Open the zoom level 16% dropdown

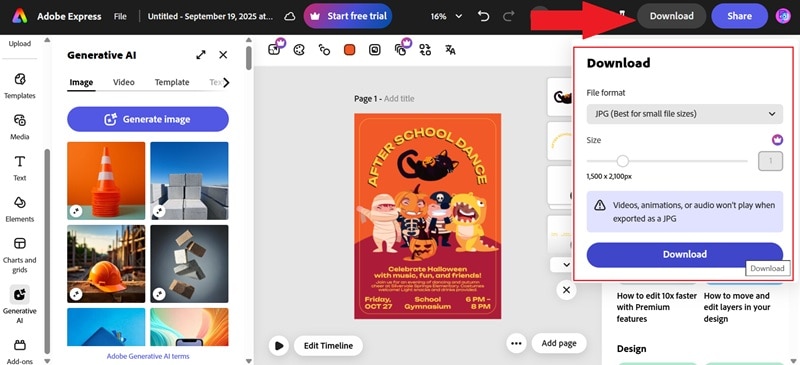point(446,16)
